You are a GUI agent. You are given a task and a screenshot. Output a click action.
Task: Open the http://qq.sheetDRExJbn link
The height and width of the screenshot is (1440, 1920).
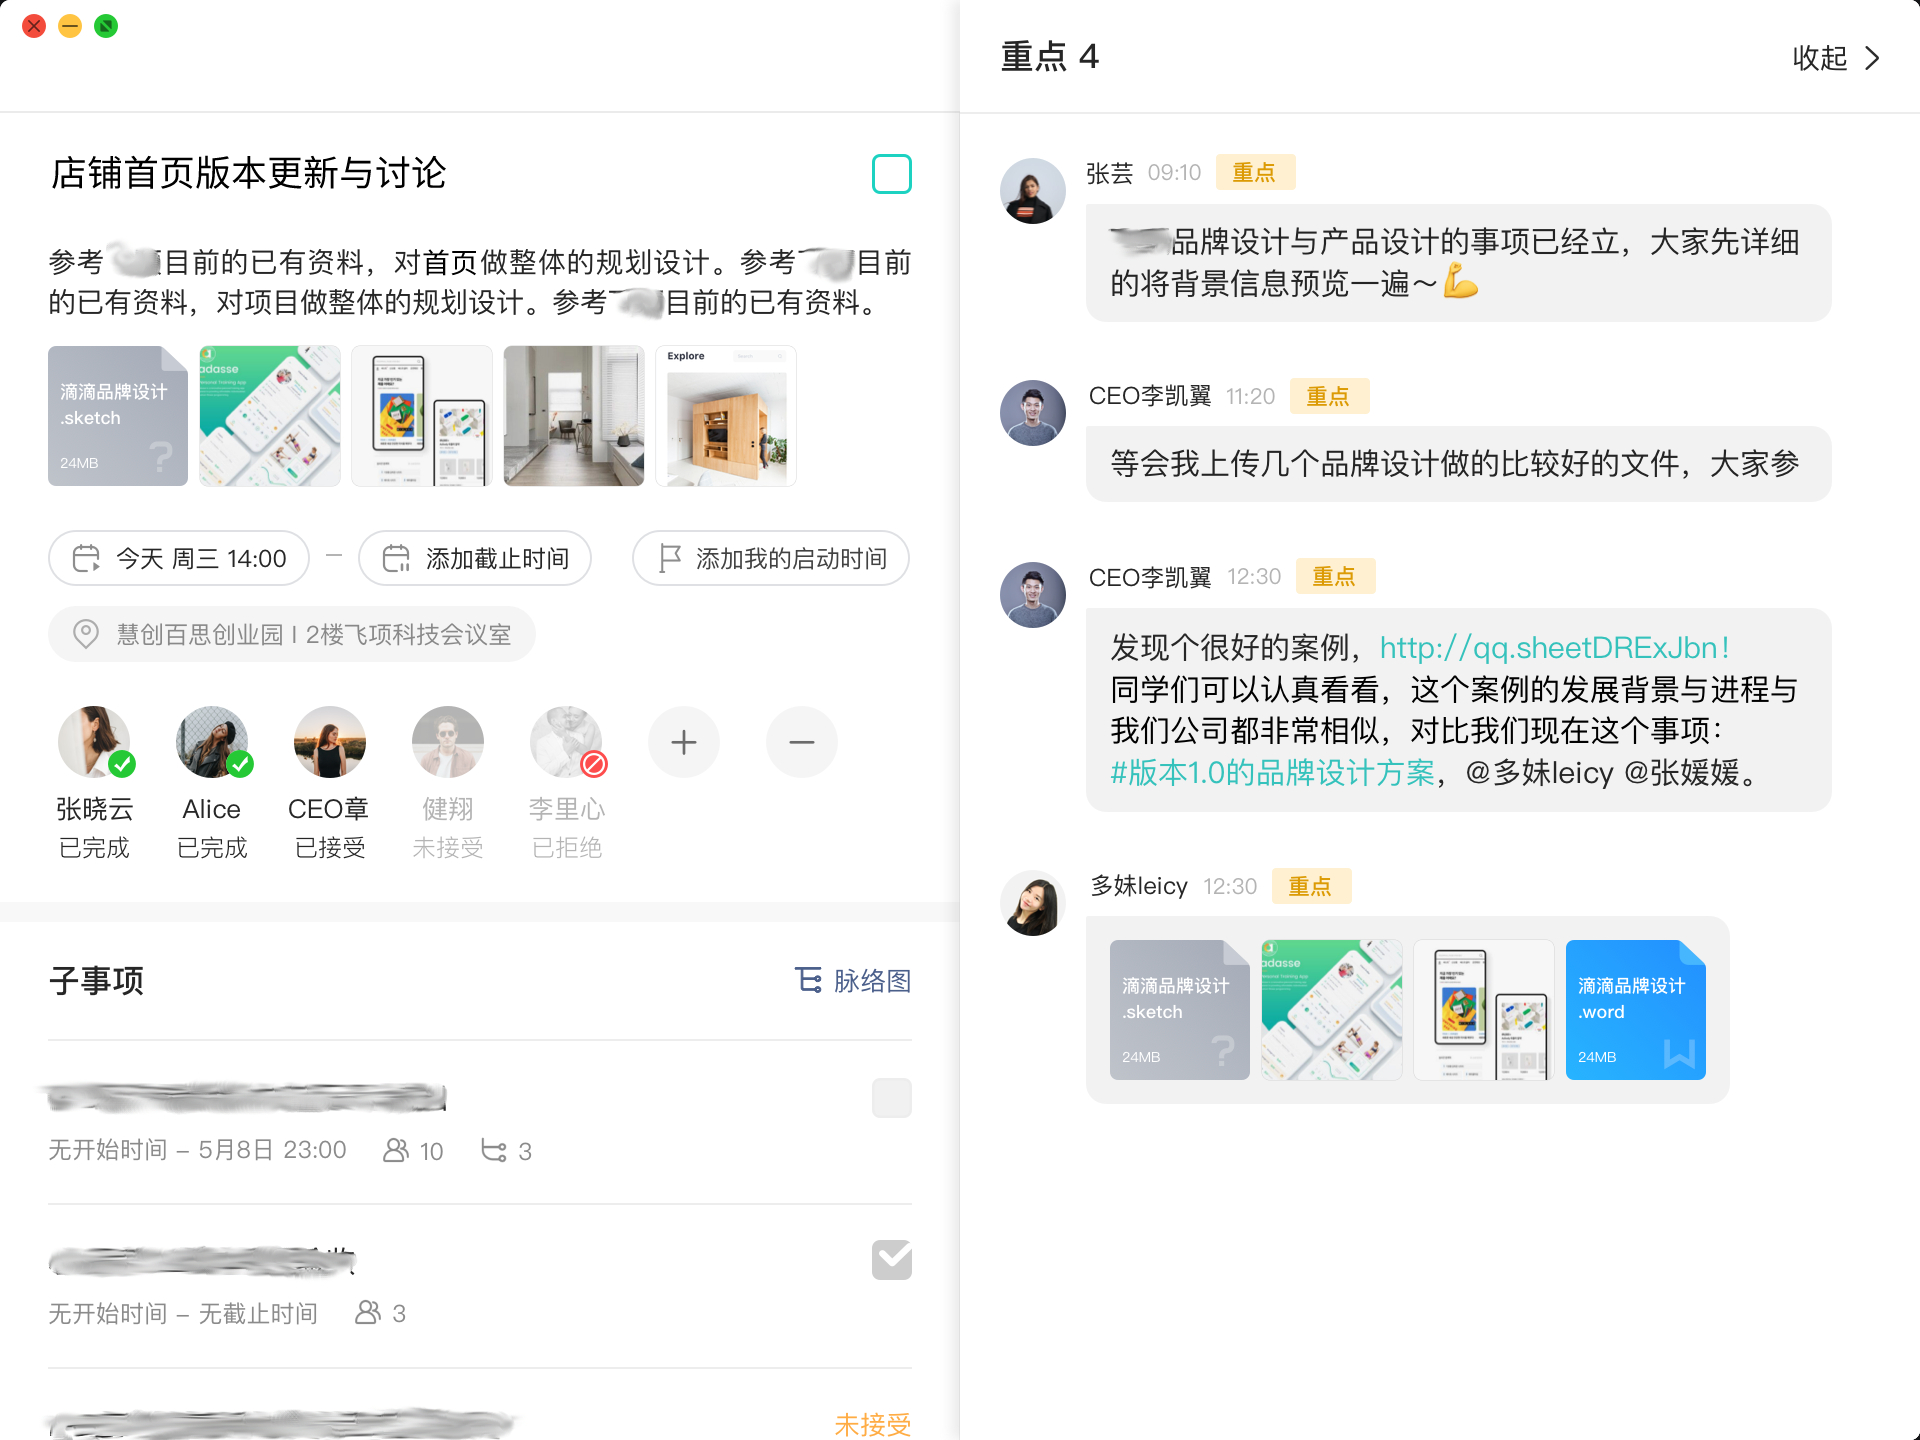[x=1554, y=648]
